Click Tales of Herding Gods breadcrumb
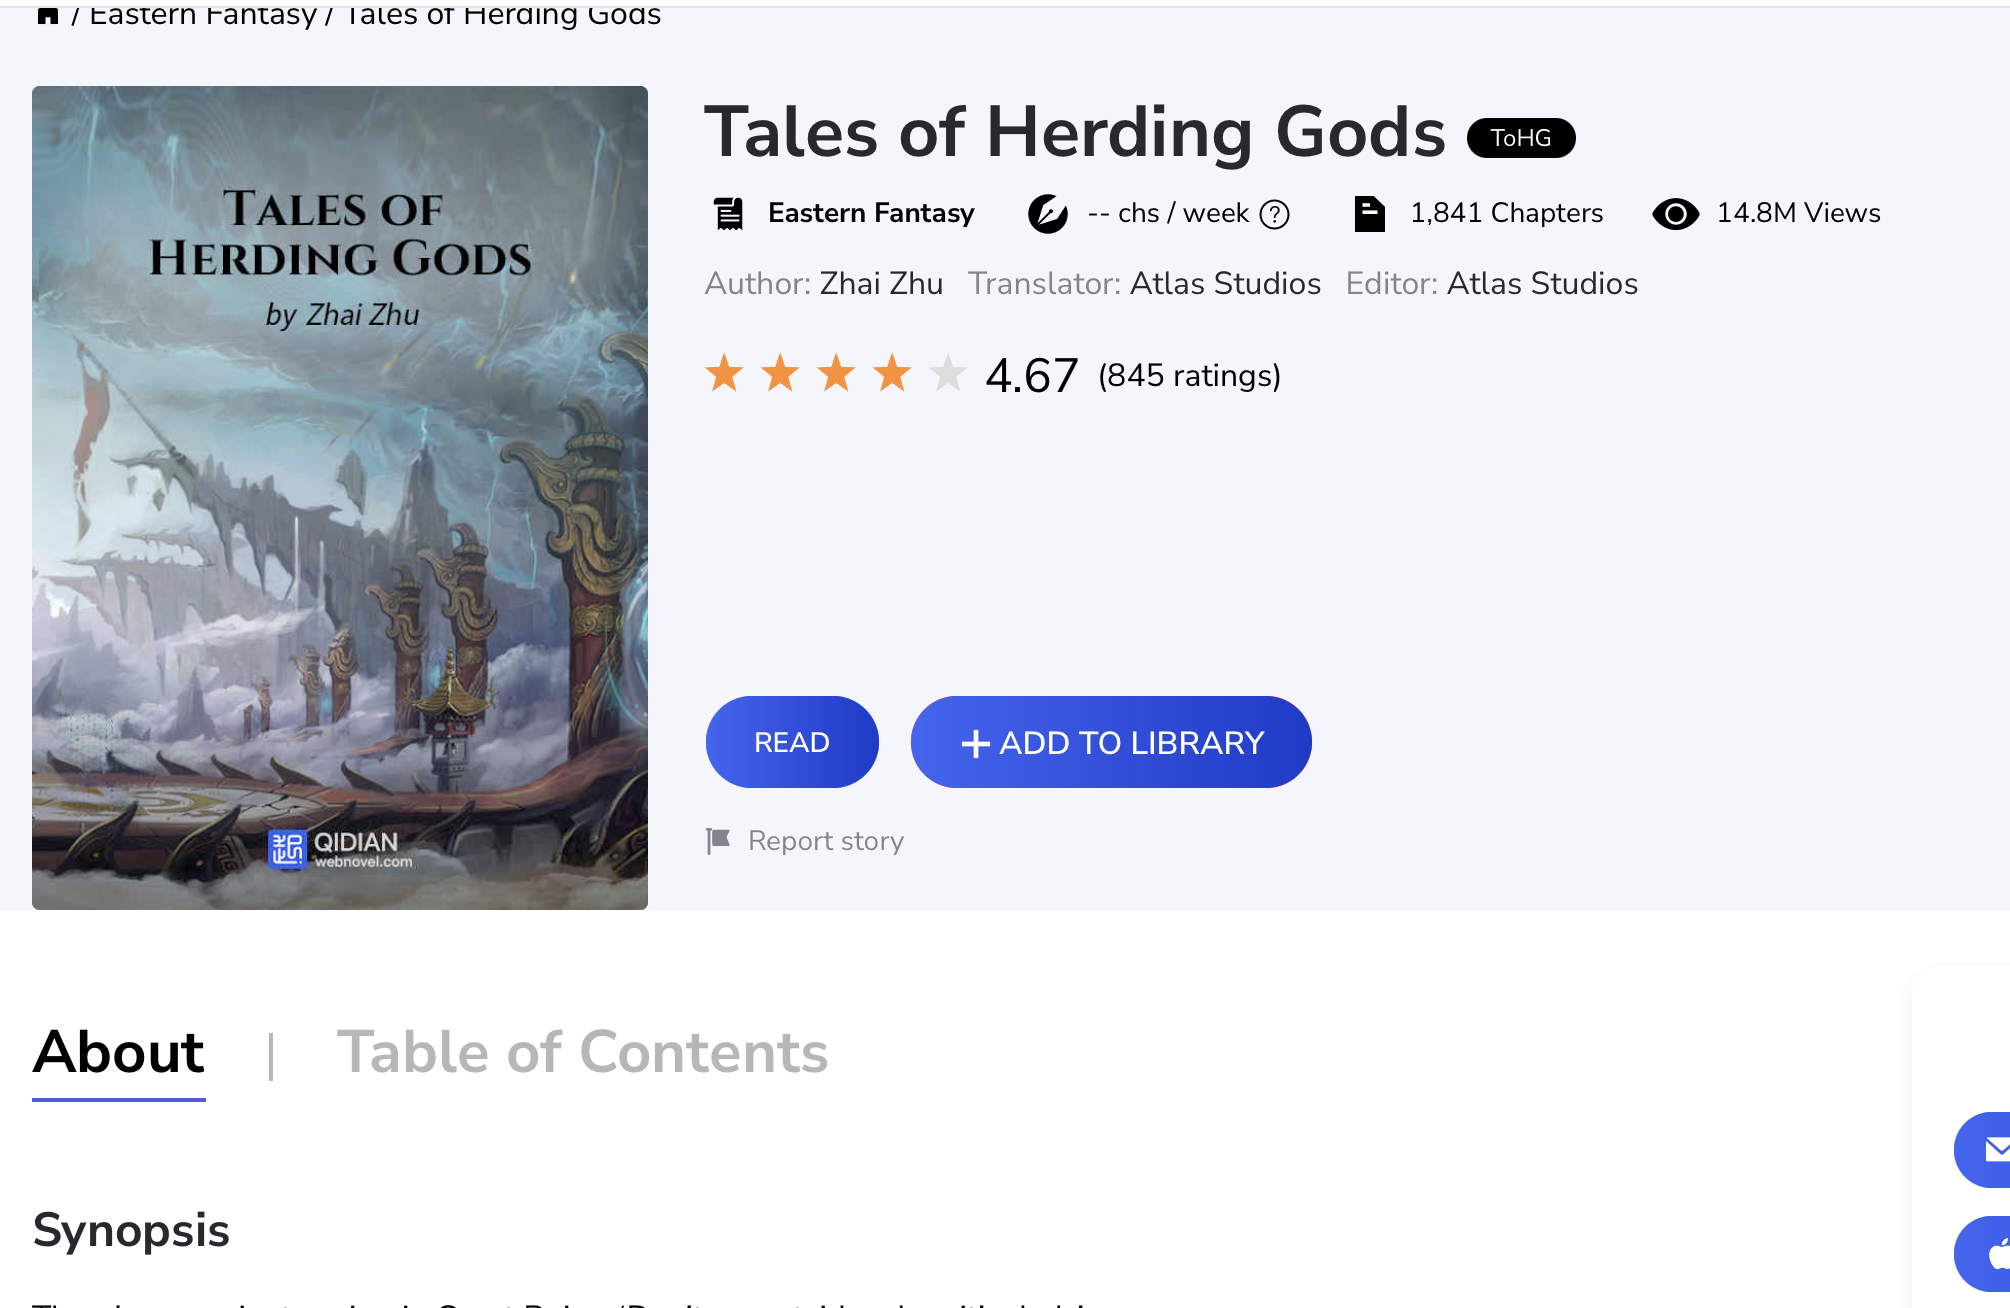This screenshot has height=1308, width=2010. (503, 14)
